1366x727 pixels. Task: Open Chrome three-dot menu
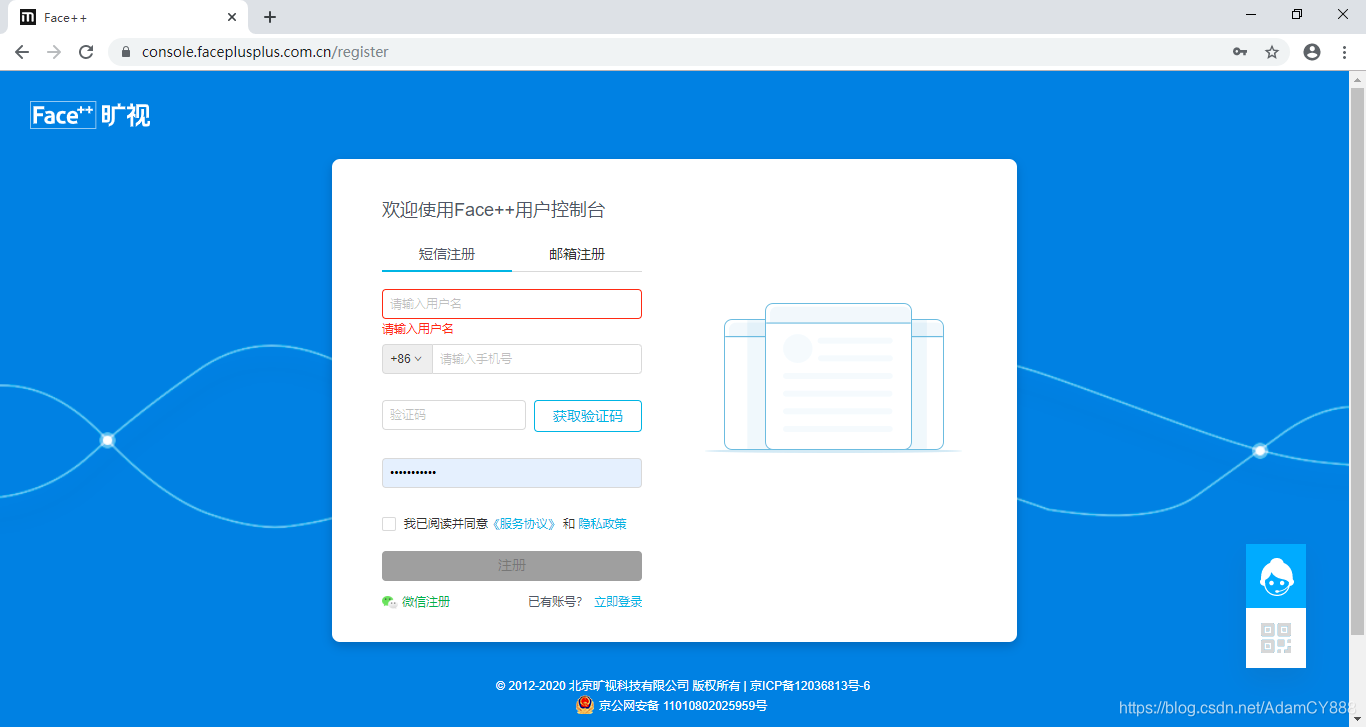(1344, 52)
